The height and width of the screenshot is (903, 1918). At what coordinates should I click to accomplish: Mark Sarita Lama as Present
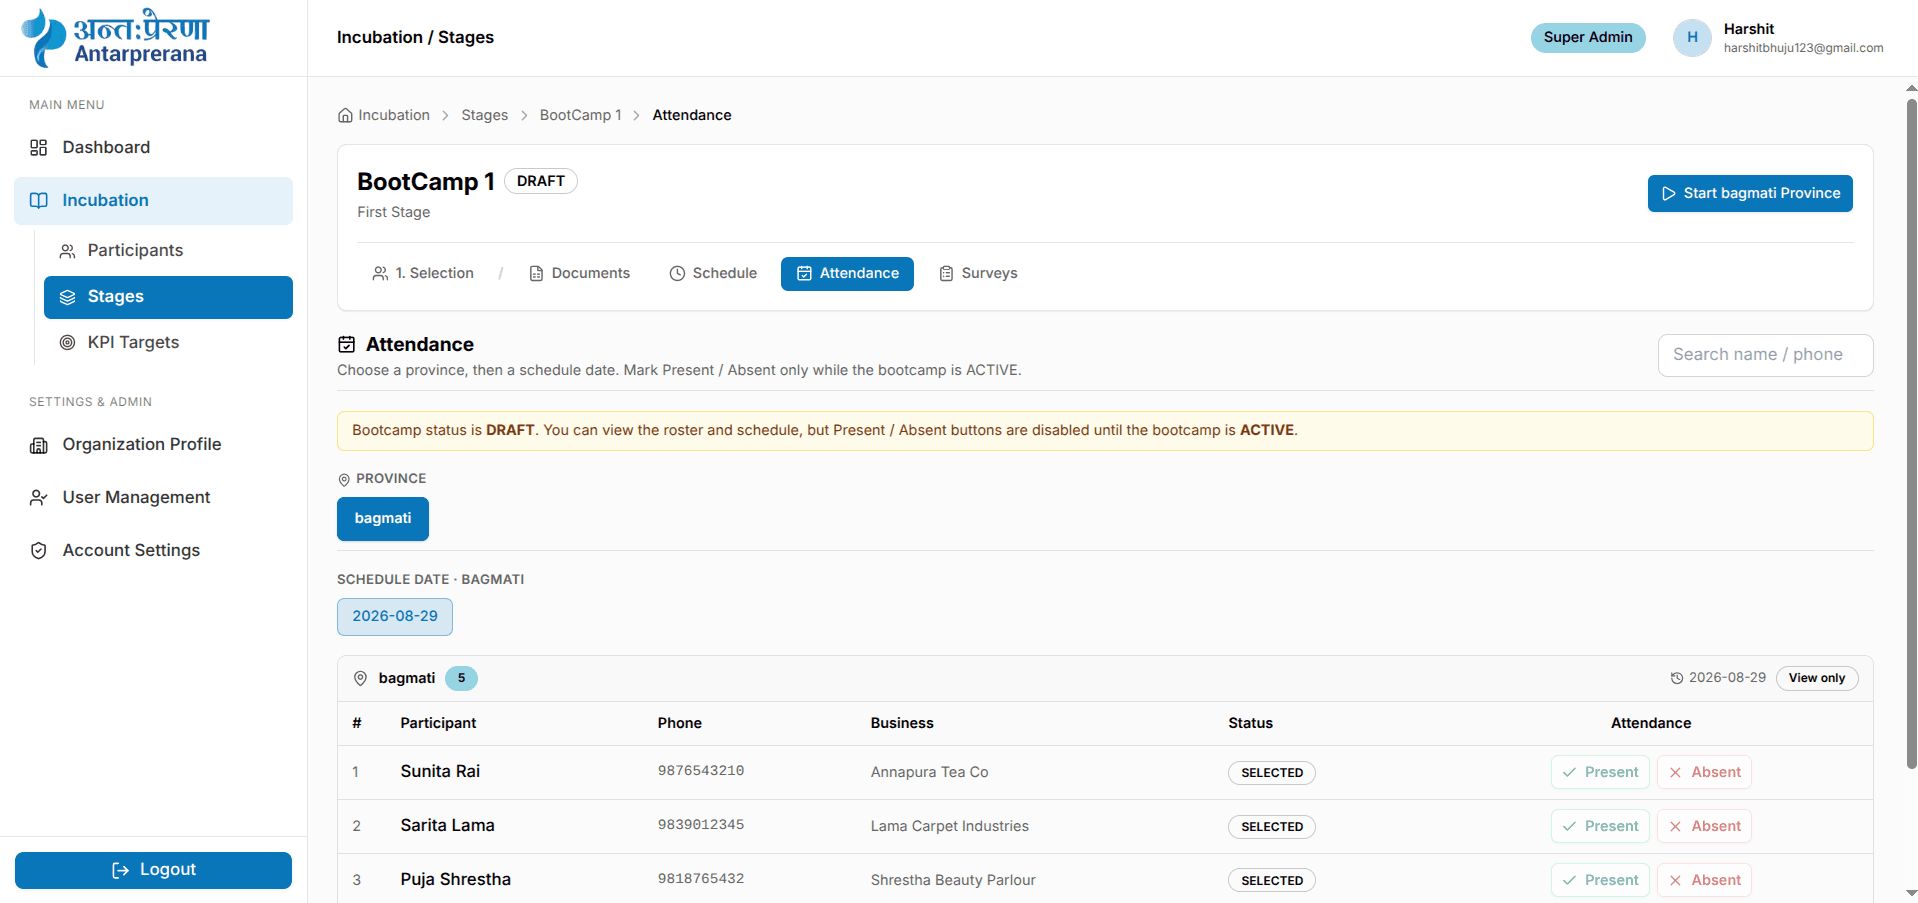[1600, 827]
